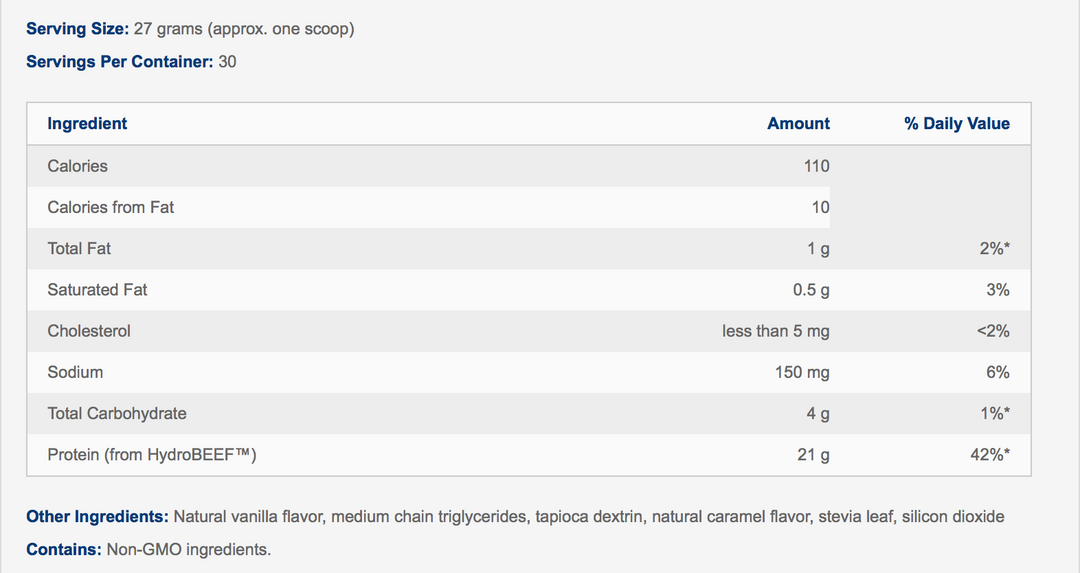The height and width of the screenshot is (573, 1080).
Task: Click the Other Ingredients label
Action: point(97,517)
